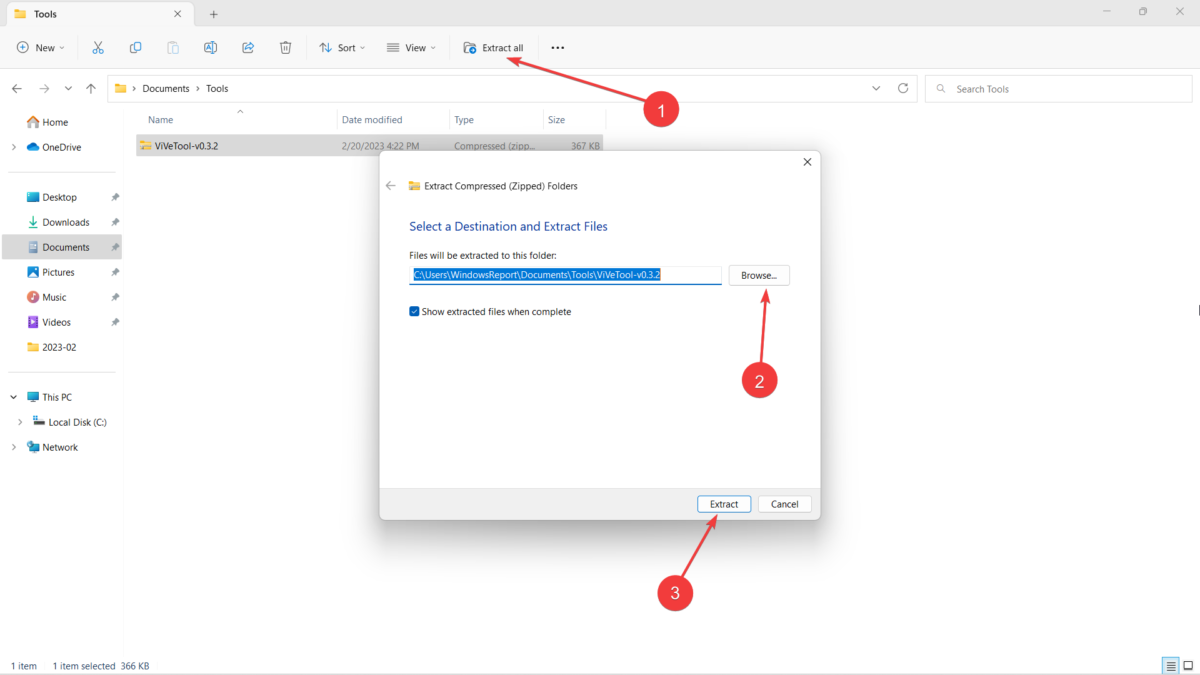The width and height of the screenshot is (1200, 675).
Task: Share the selected file with share icon
Action: [247, 47]
